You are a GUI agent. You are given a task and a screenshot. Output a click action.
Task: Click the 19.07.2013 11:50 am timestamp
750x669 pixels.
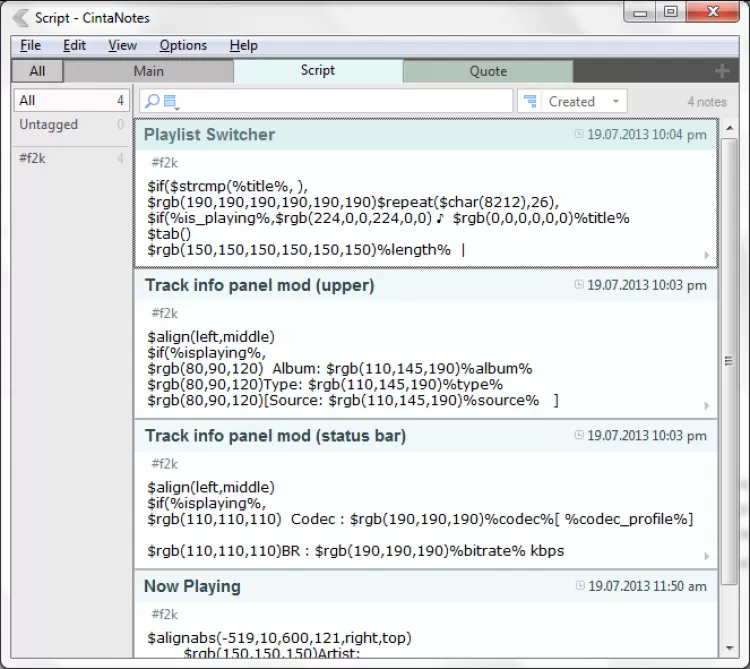[x=647, y=586]
